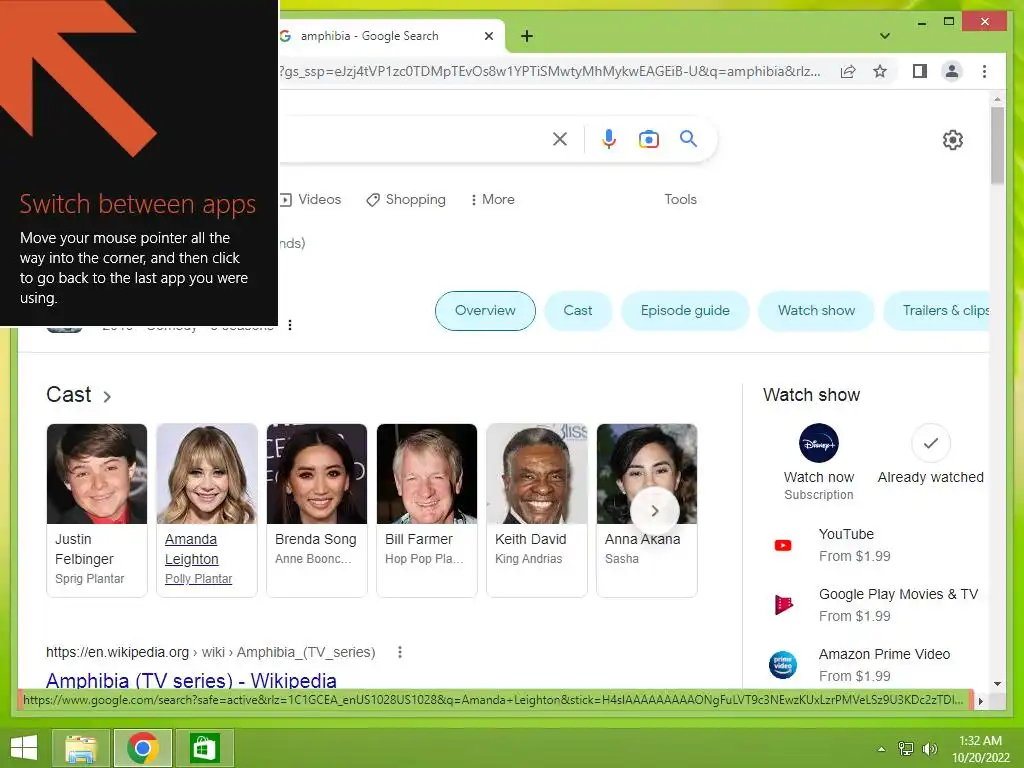Open more options dots under show title

pos(290,325)
